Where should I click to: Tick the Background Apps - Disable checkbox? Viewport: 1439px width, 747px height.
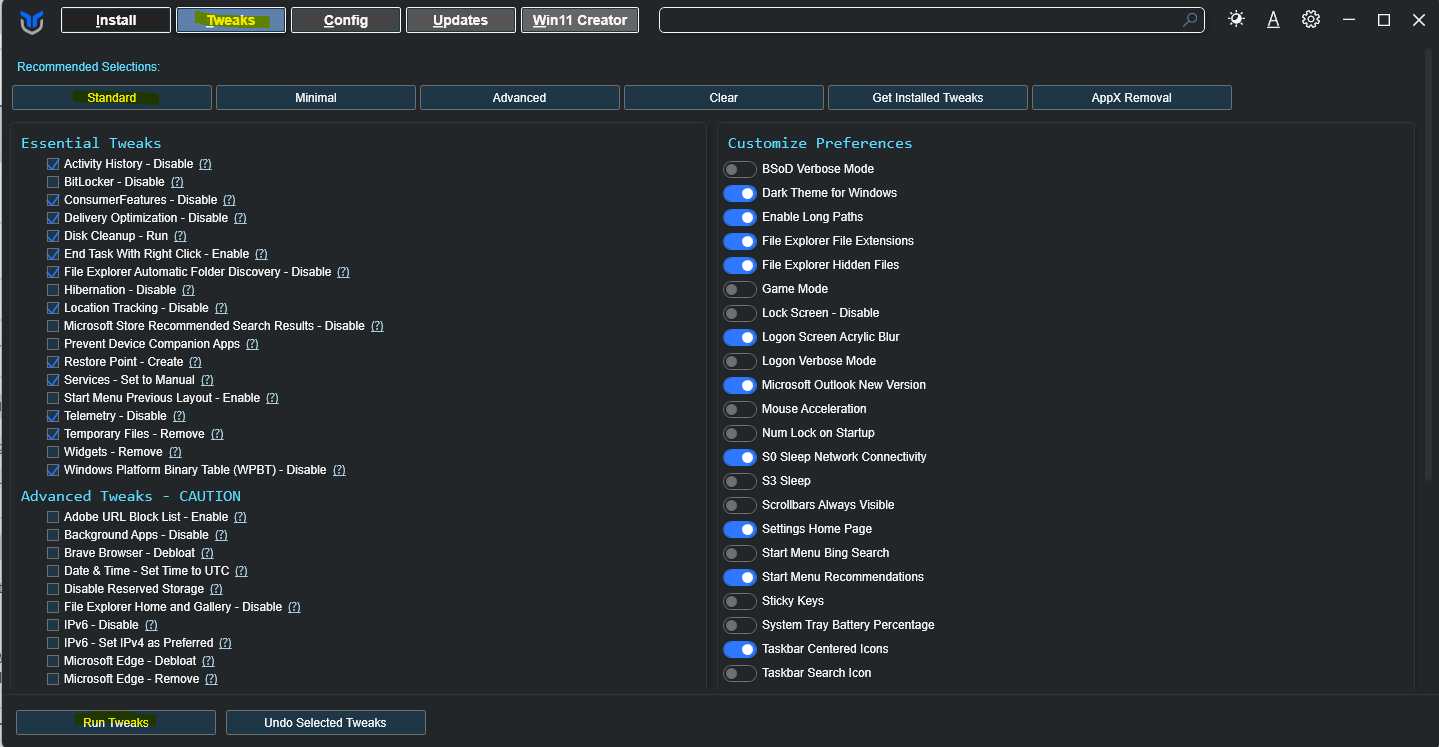coord(53,535)
